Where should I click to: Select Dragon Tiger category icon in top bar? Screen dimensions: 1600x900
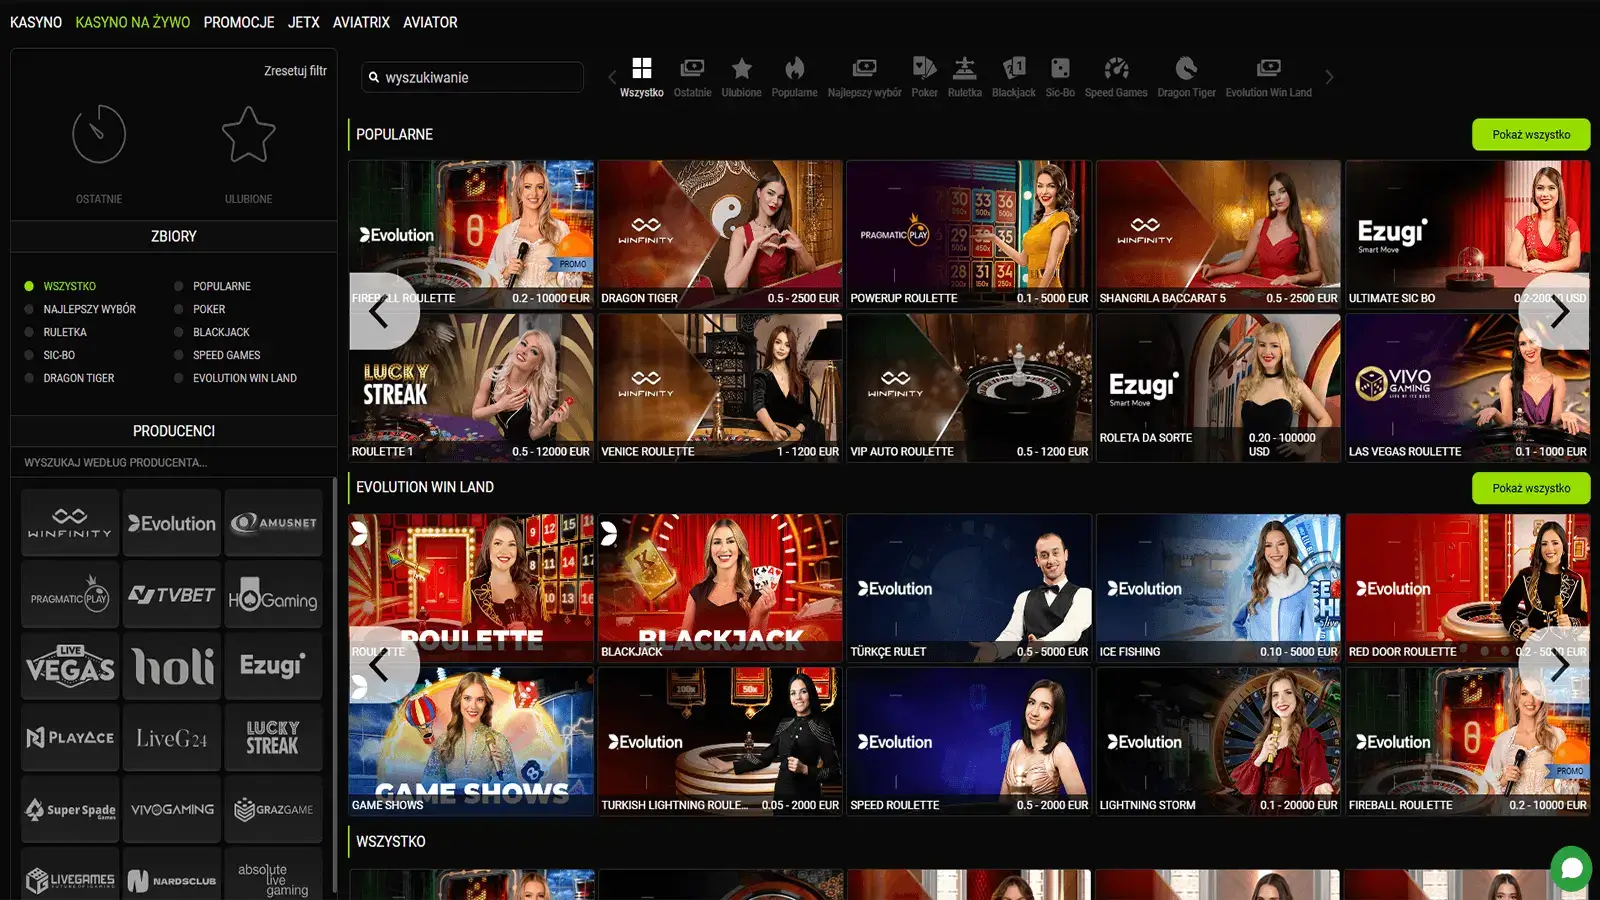(1186, 68)
